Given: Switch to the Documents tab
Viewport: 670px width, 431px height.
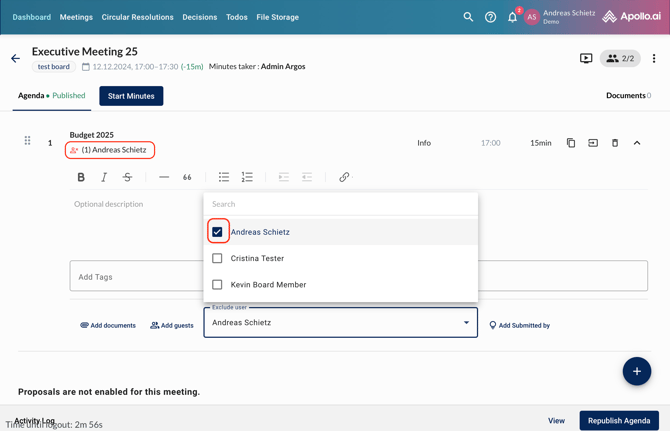Looking at the screenshot, I should pyautogui.click(x=627, y=96).
